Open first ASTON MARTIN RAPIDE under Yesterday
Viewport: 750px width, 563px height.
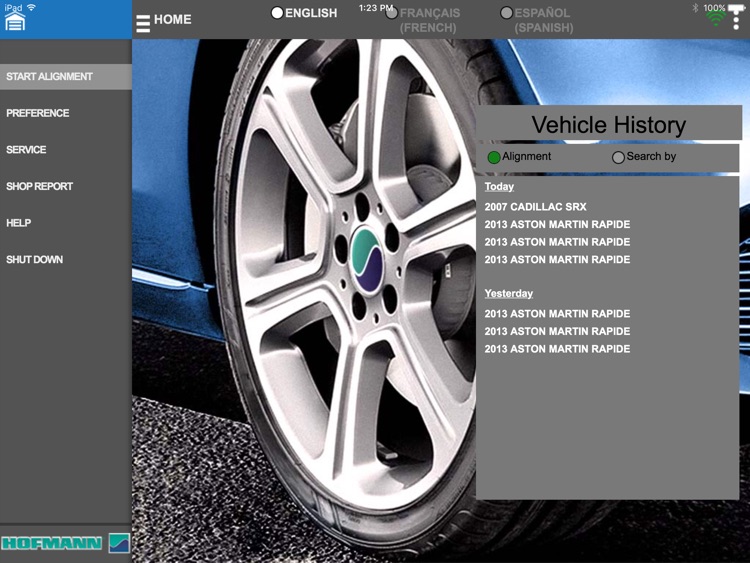pyautogui.click(x=557, y=314)
